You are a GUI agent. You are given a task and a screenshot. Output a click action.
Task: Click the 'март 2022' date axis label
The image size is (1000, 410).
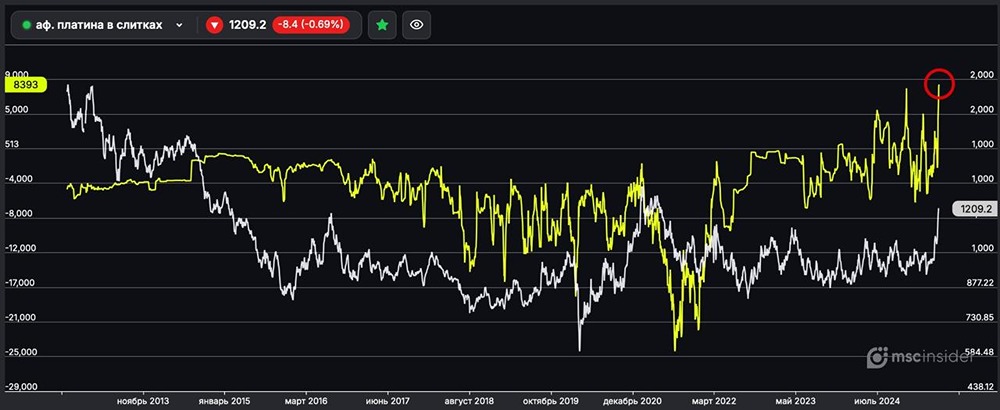715,401
